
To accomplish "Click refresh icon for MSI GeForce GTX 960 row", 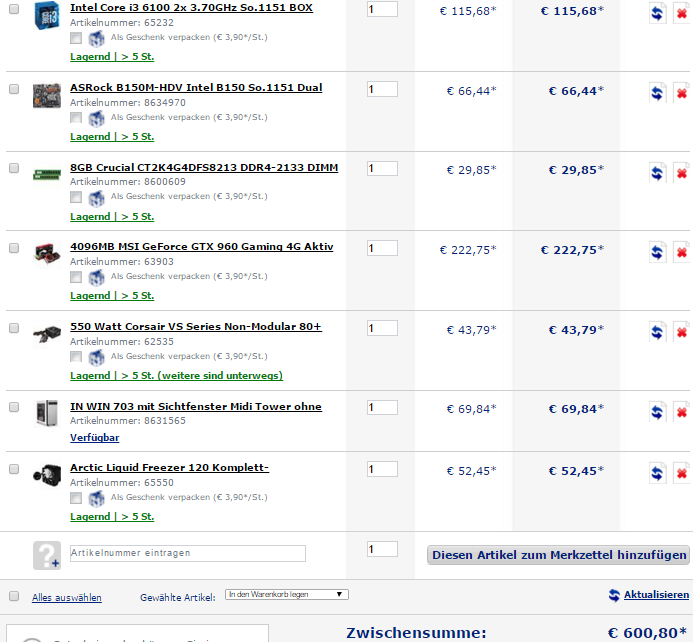I will point(657,252).
